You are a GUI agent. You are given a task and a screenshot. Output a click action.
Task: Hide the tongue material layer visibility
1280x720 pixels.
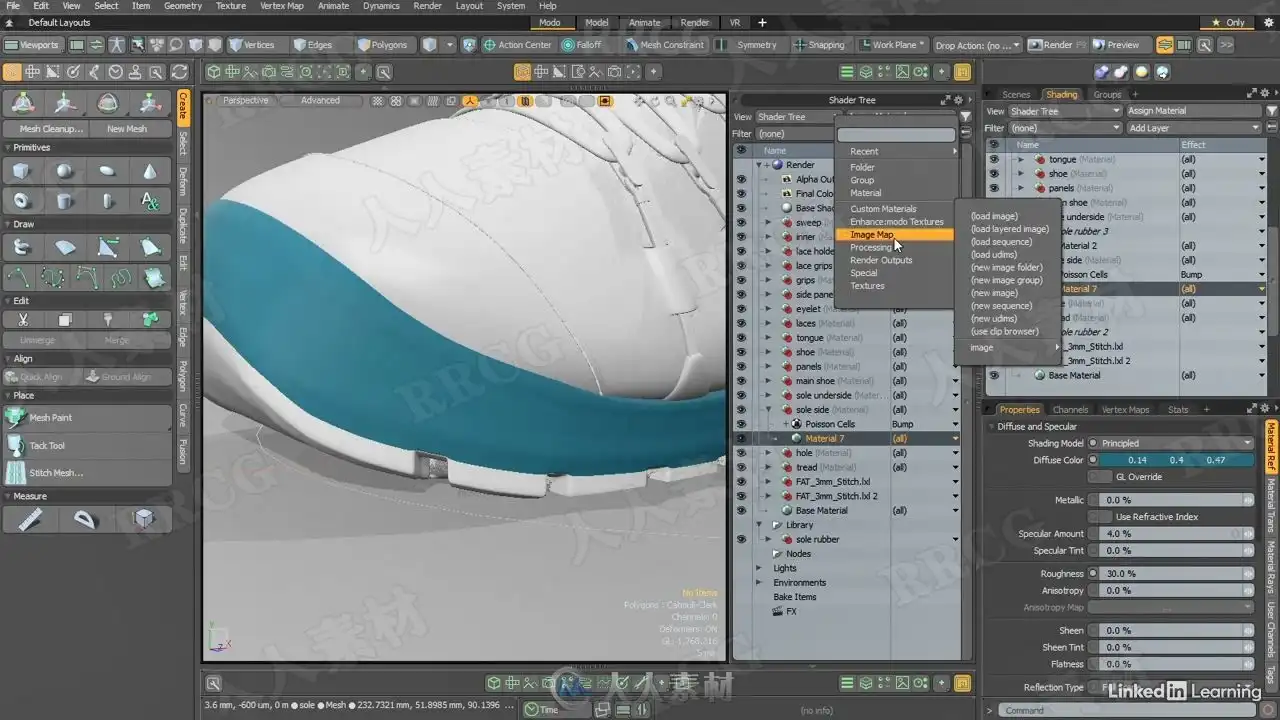(x=741, y=338)
